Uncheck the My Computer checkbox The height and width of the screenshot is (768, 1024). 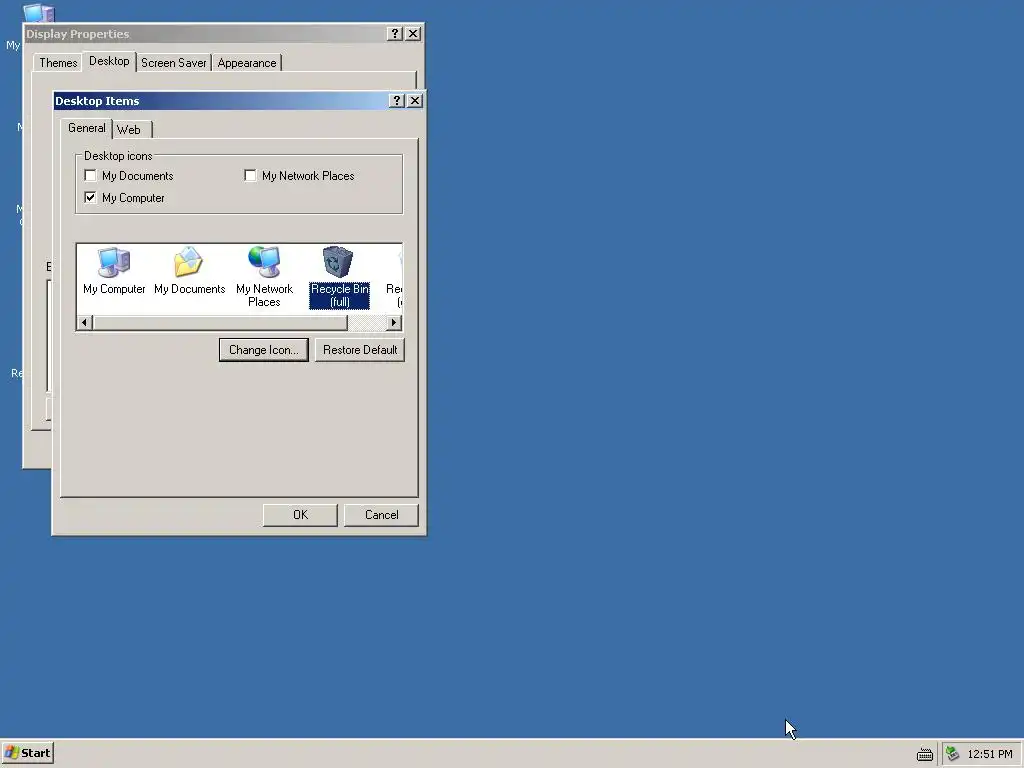pos(90,197)
